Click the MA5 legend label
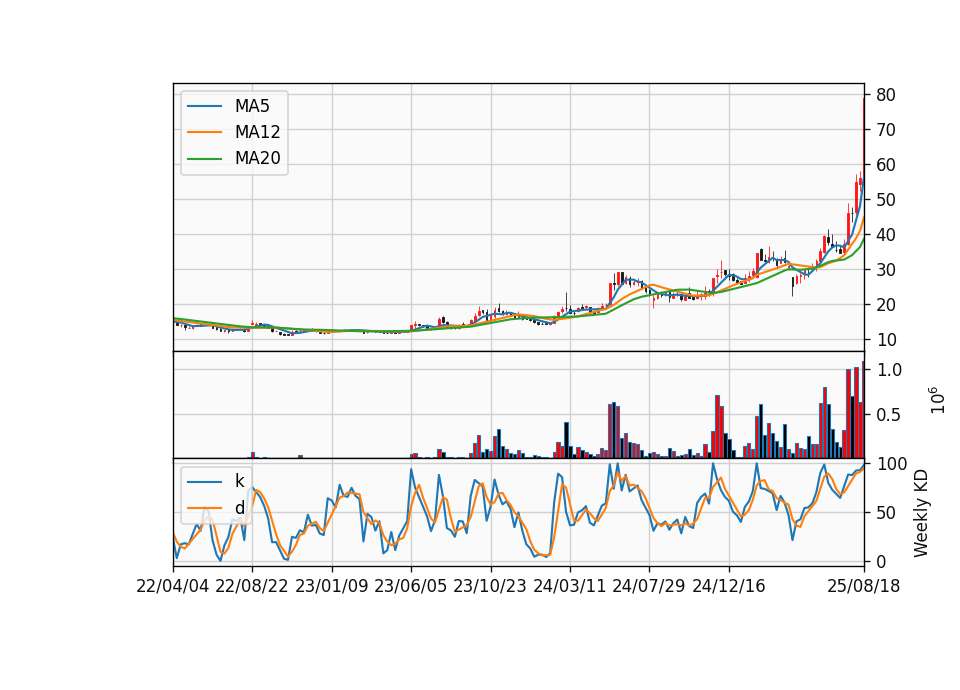This screenshot has width=960, height=690. pos(252,106)
